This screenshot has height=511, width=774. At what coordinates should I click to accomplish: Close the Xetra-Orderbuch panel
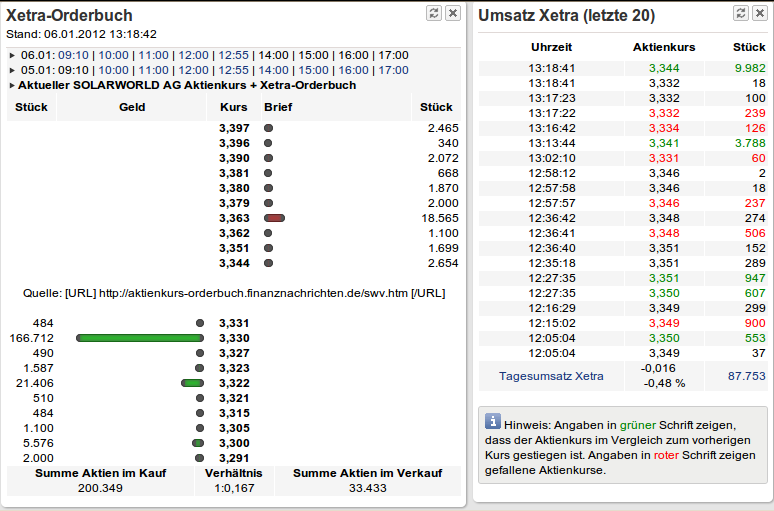tap(453, 13)
